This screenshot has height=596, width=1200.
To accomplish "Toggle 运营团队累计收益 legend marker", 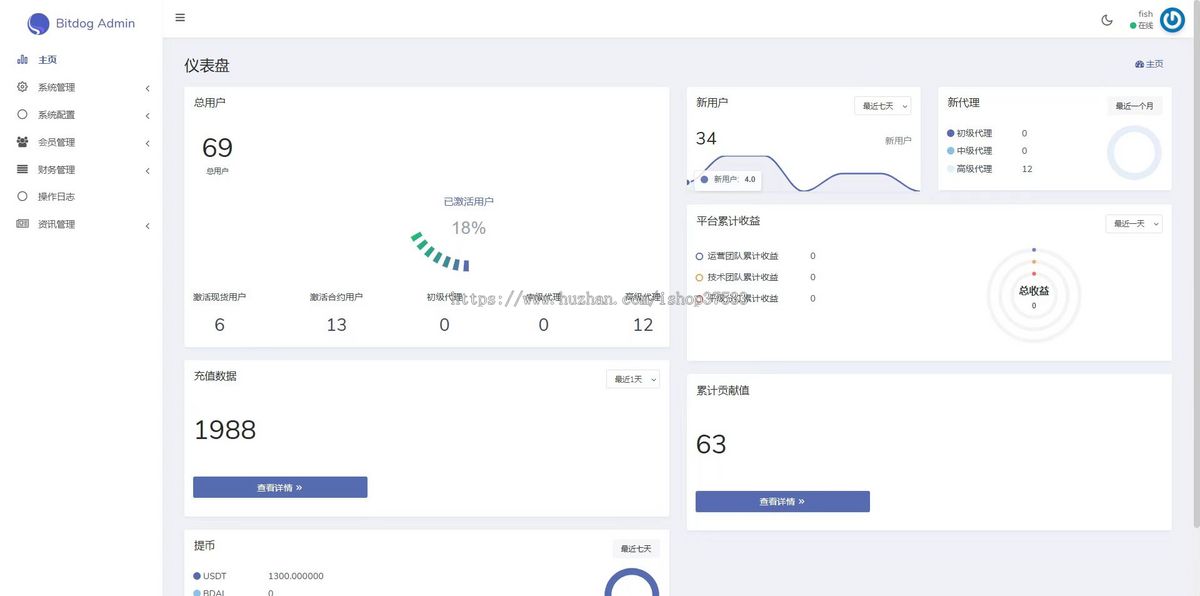I will click(699, 256).
